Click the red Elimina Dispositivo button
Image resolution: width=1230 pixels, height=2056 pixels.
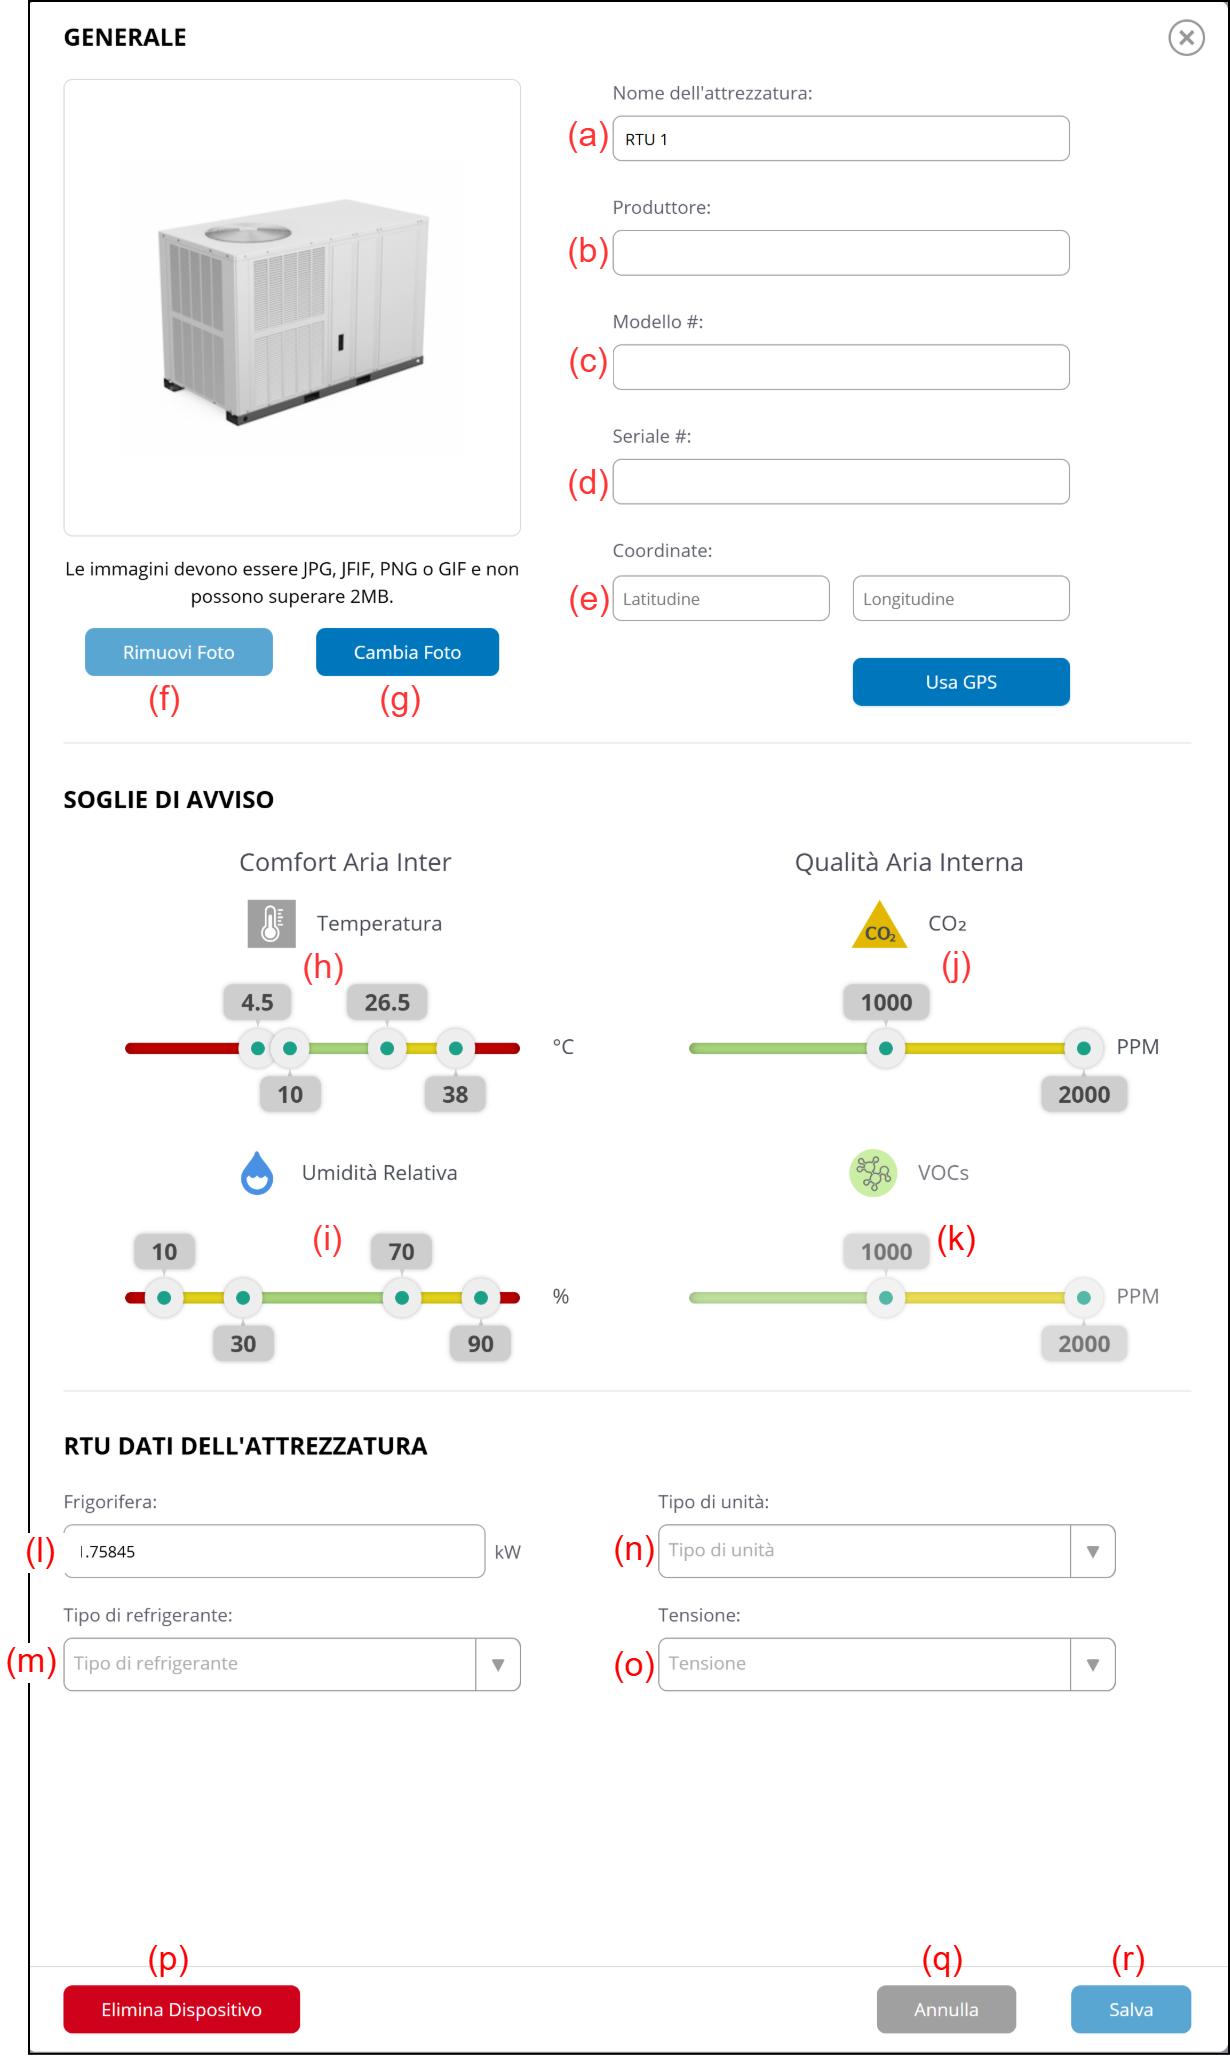point(181,2009)
